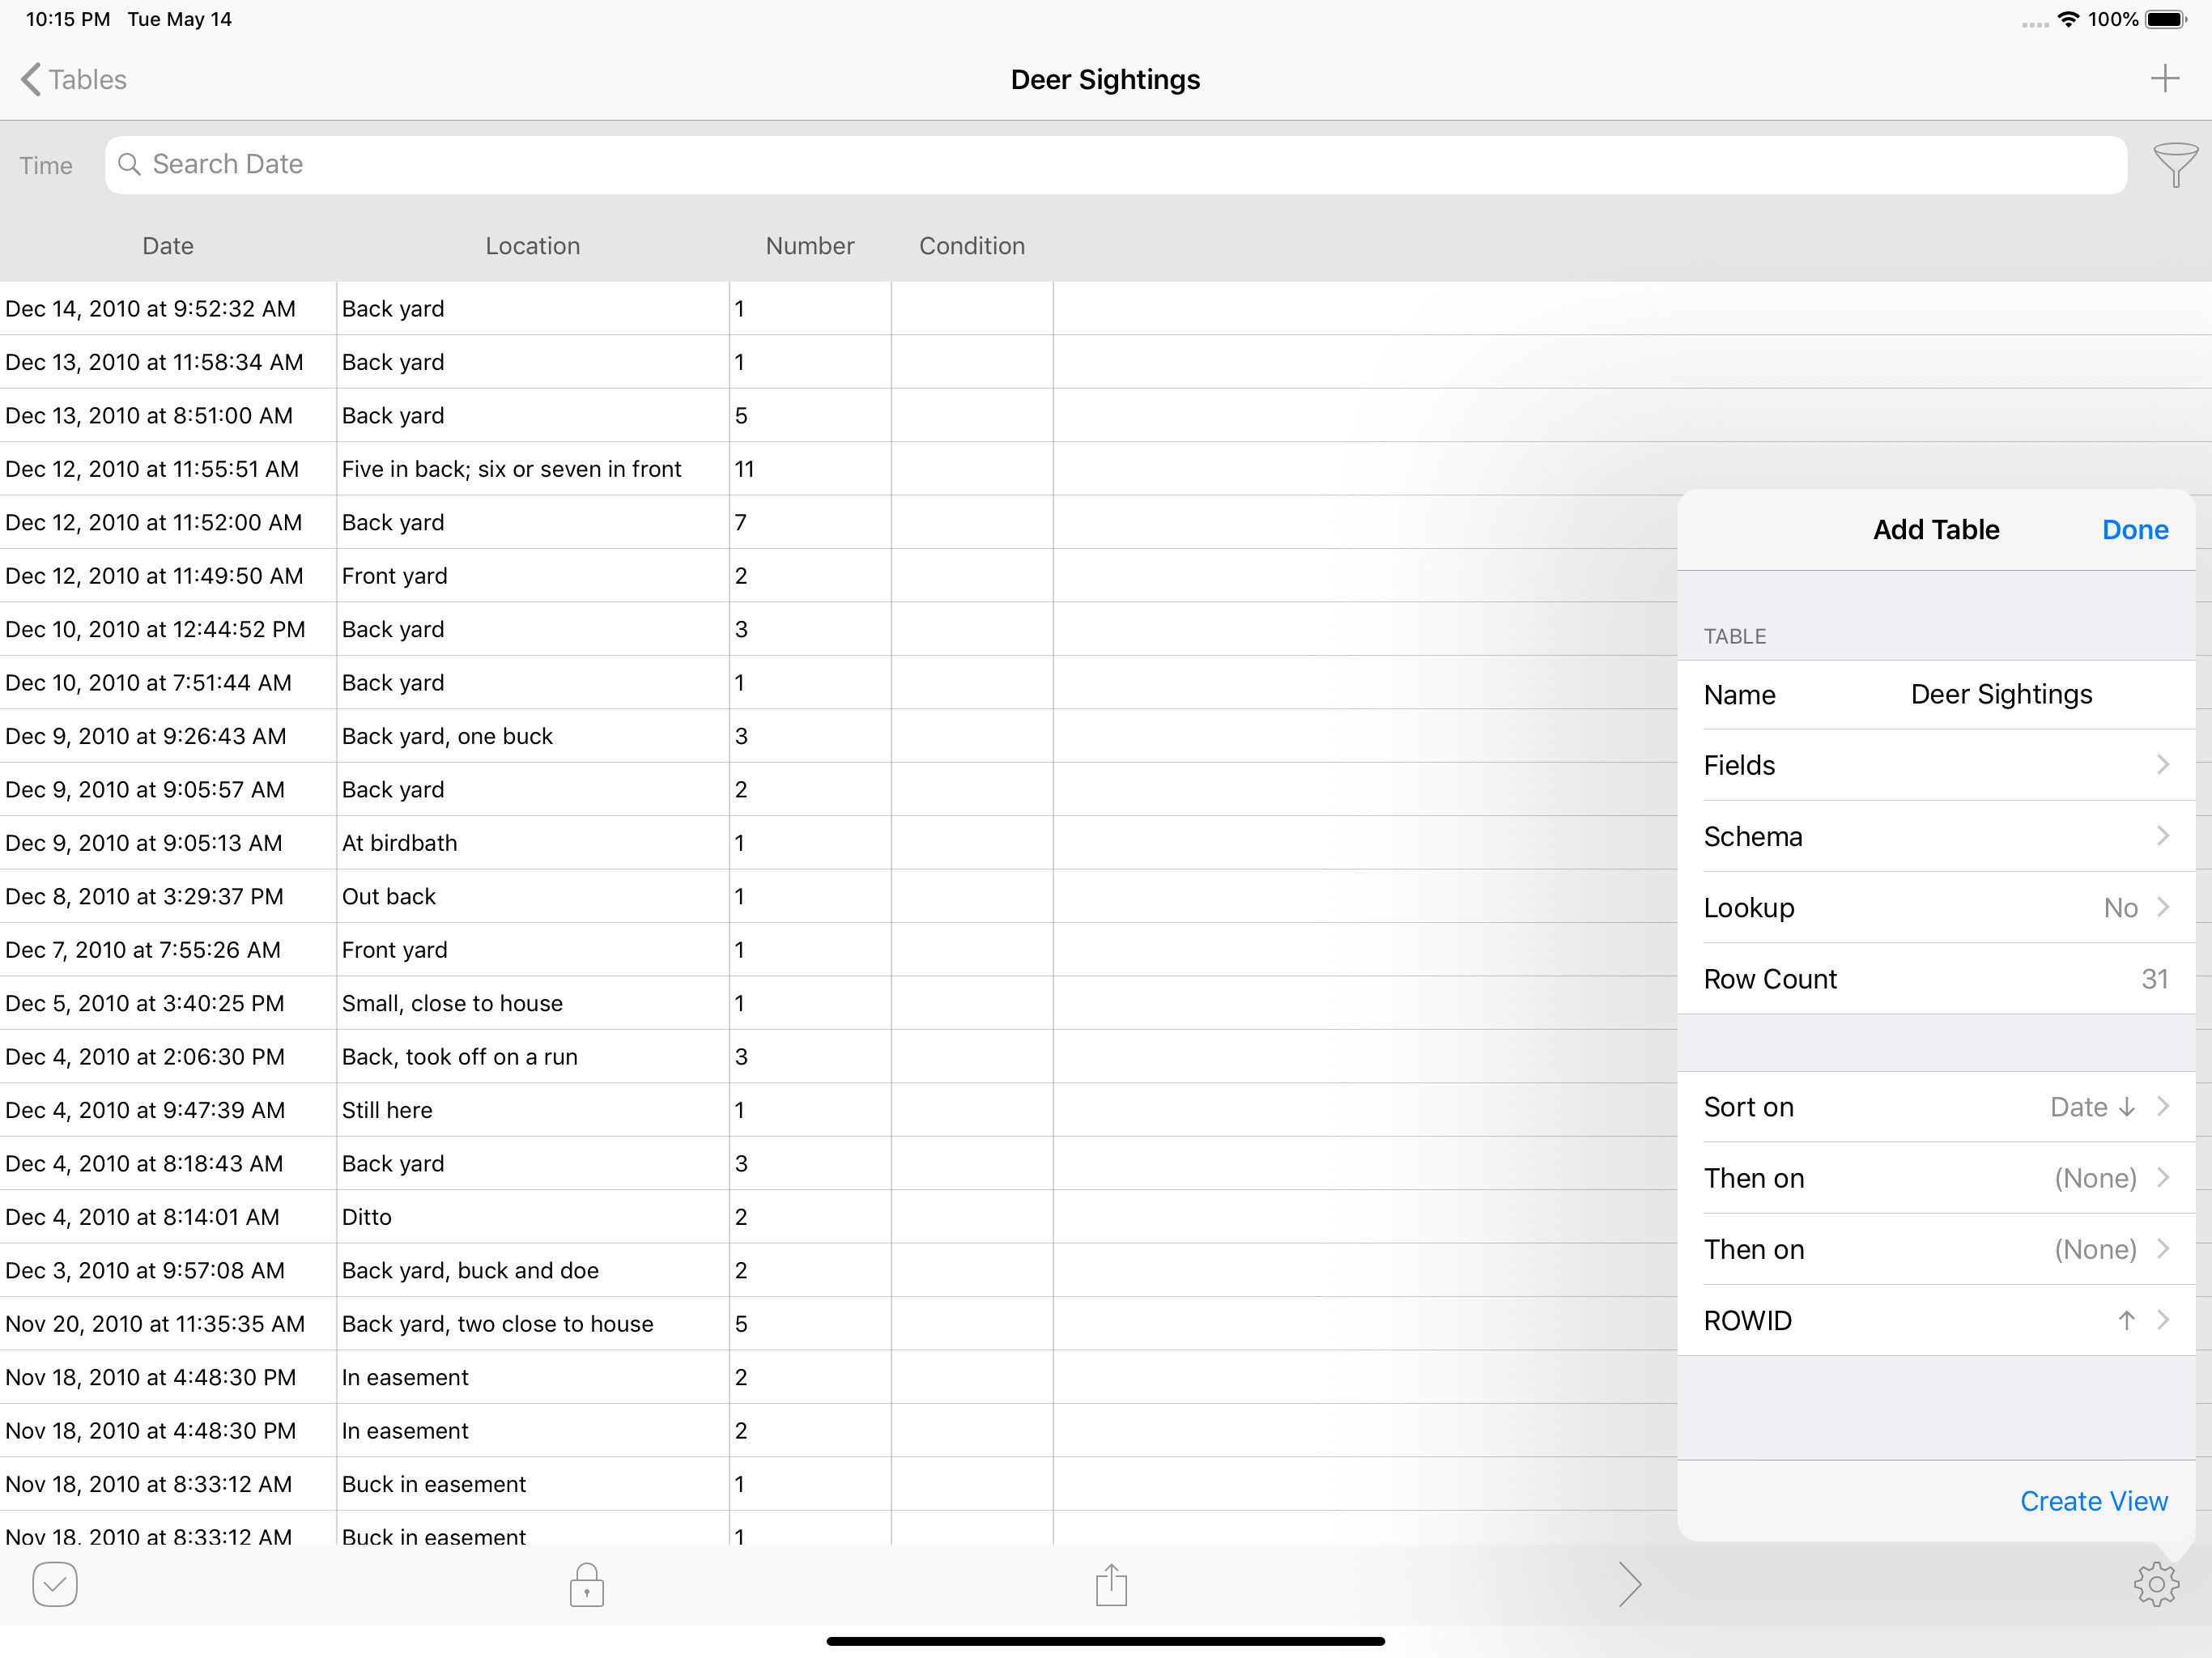Open the first Then on (None) option
Viewport: 2212px width, 1658px height.
(1936, 1178)
